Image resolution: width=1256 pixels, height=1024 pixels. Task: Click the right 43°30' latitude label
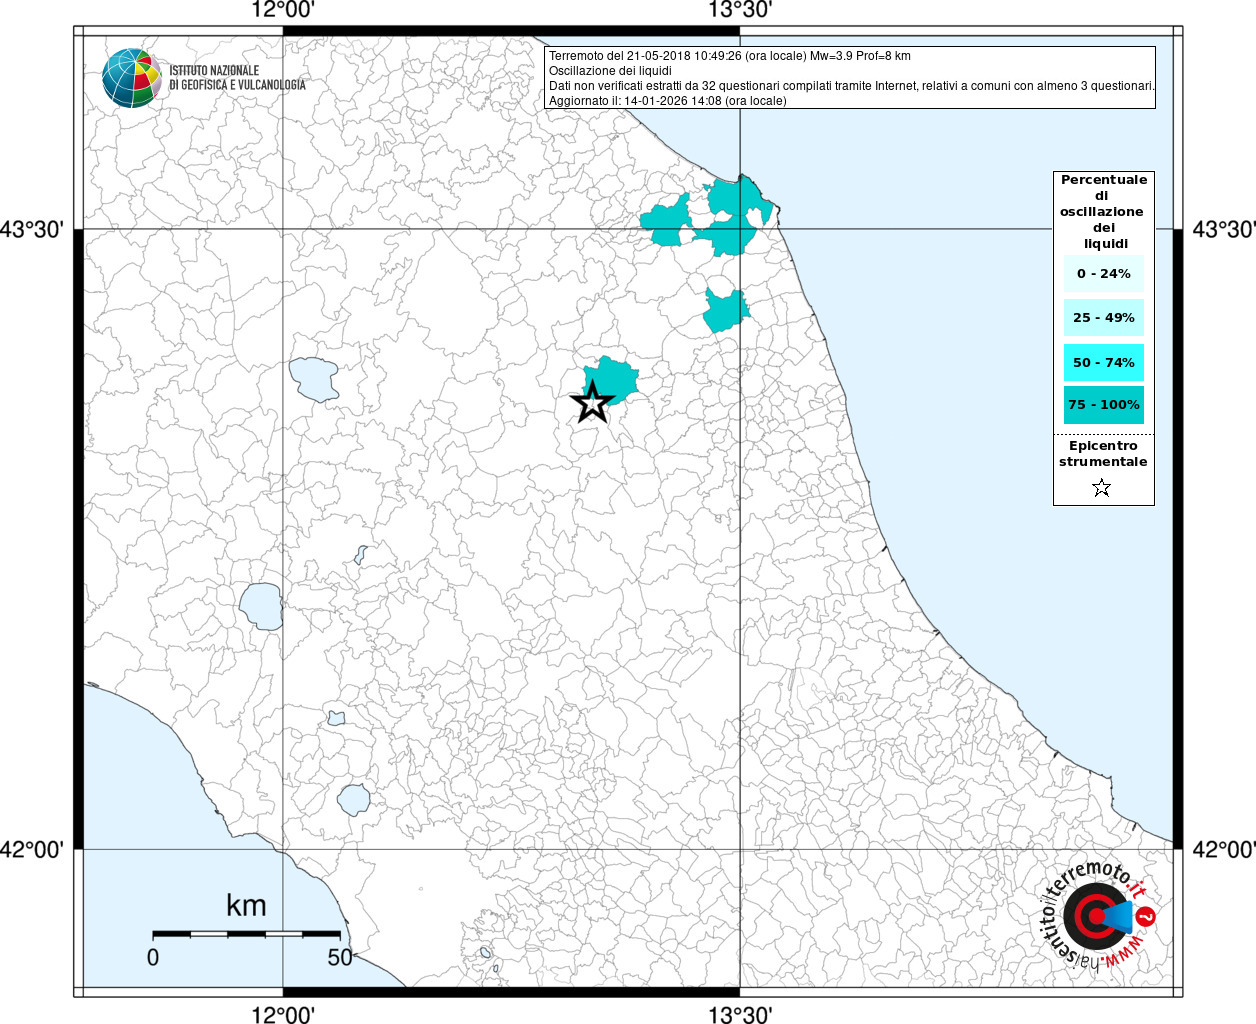pos(1223,230)
